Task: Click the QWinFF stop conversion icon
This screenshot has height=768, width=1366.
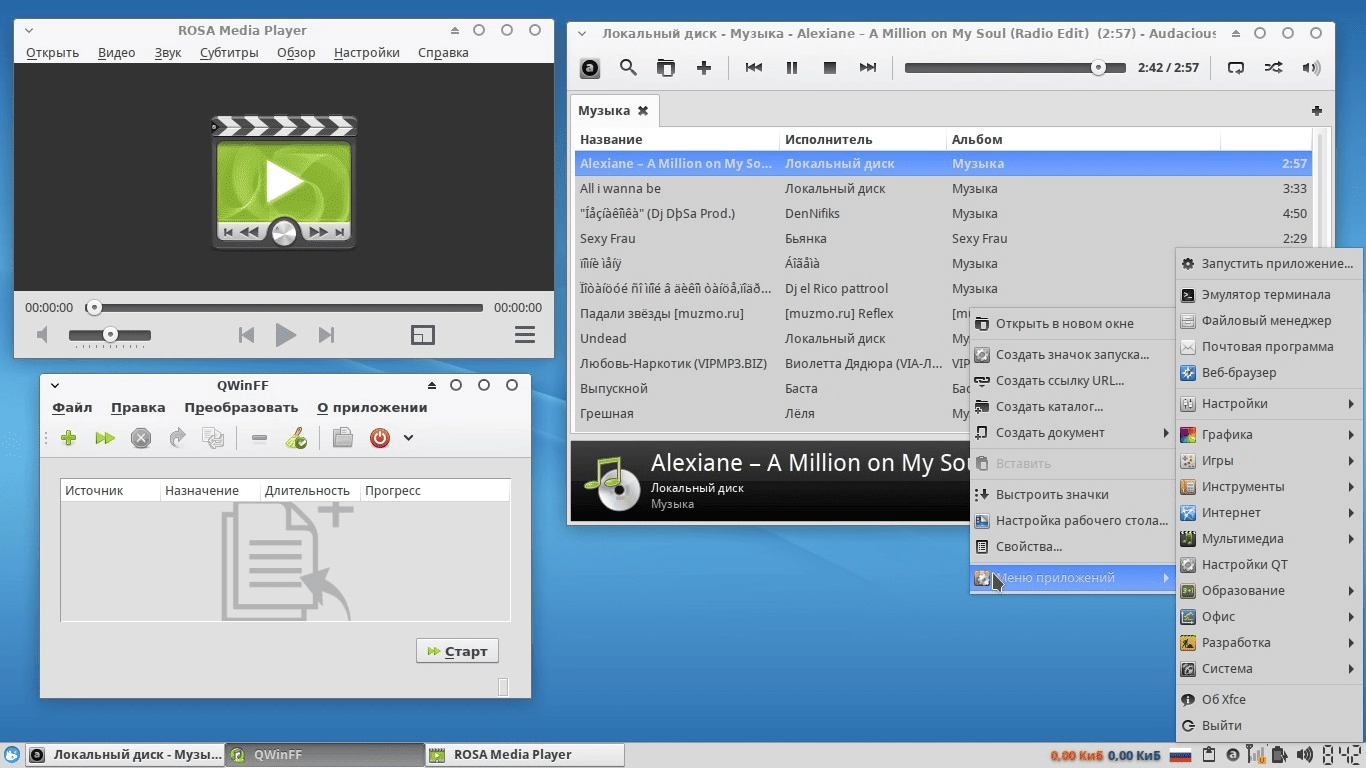Action: 141,438
